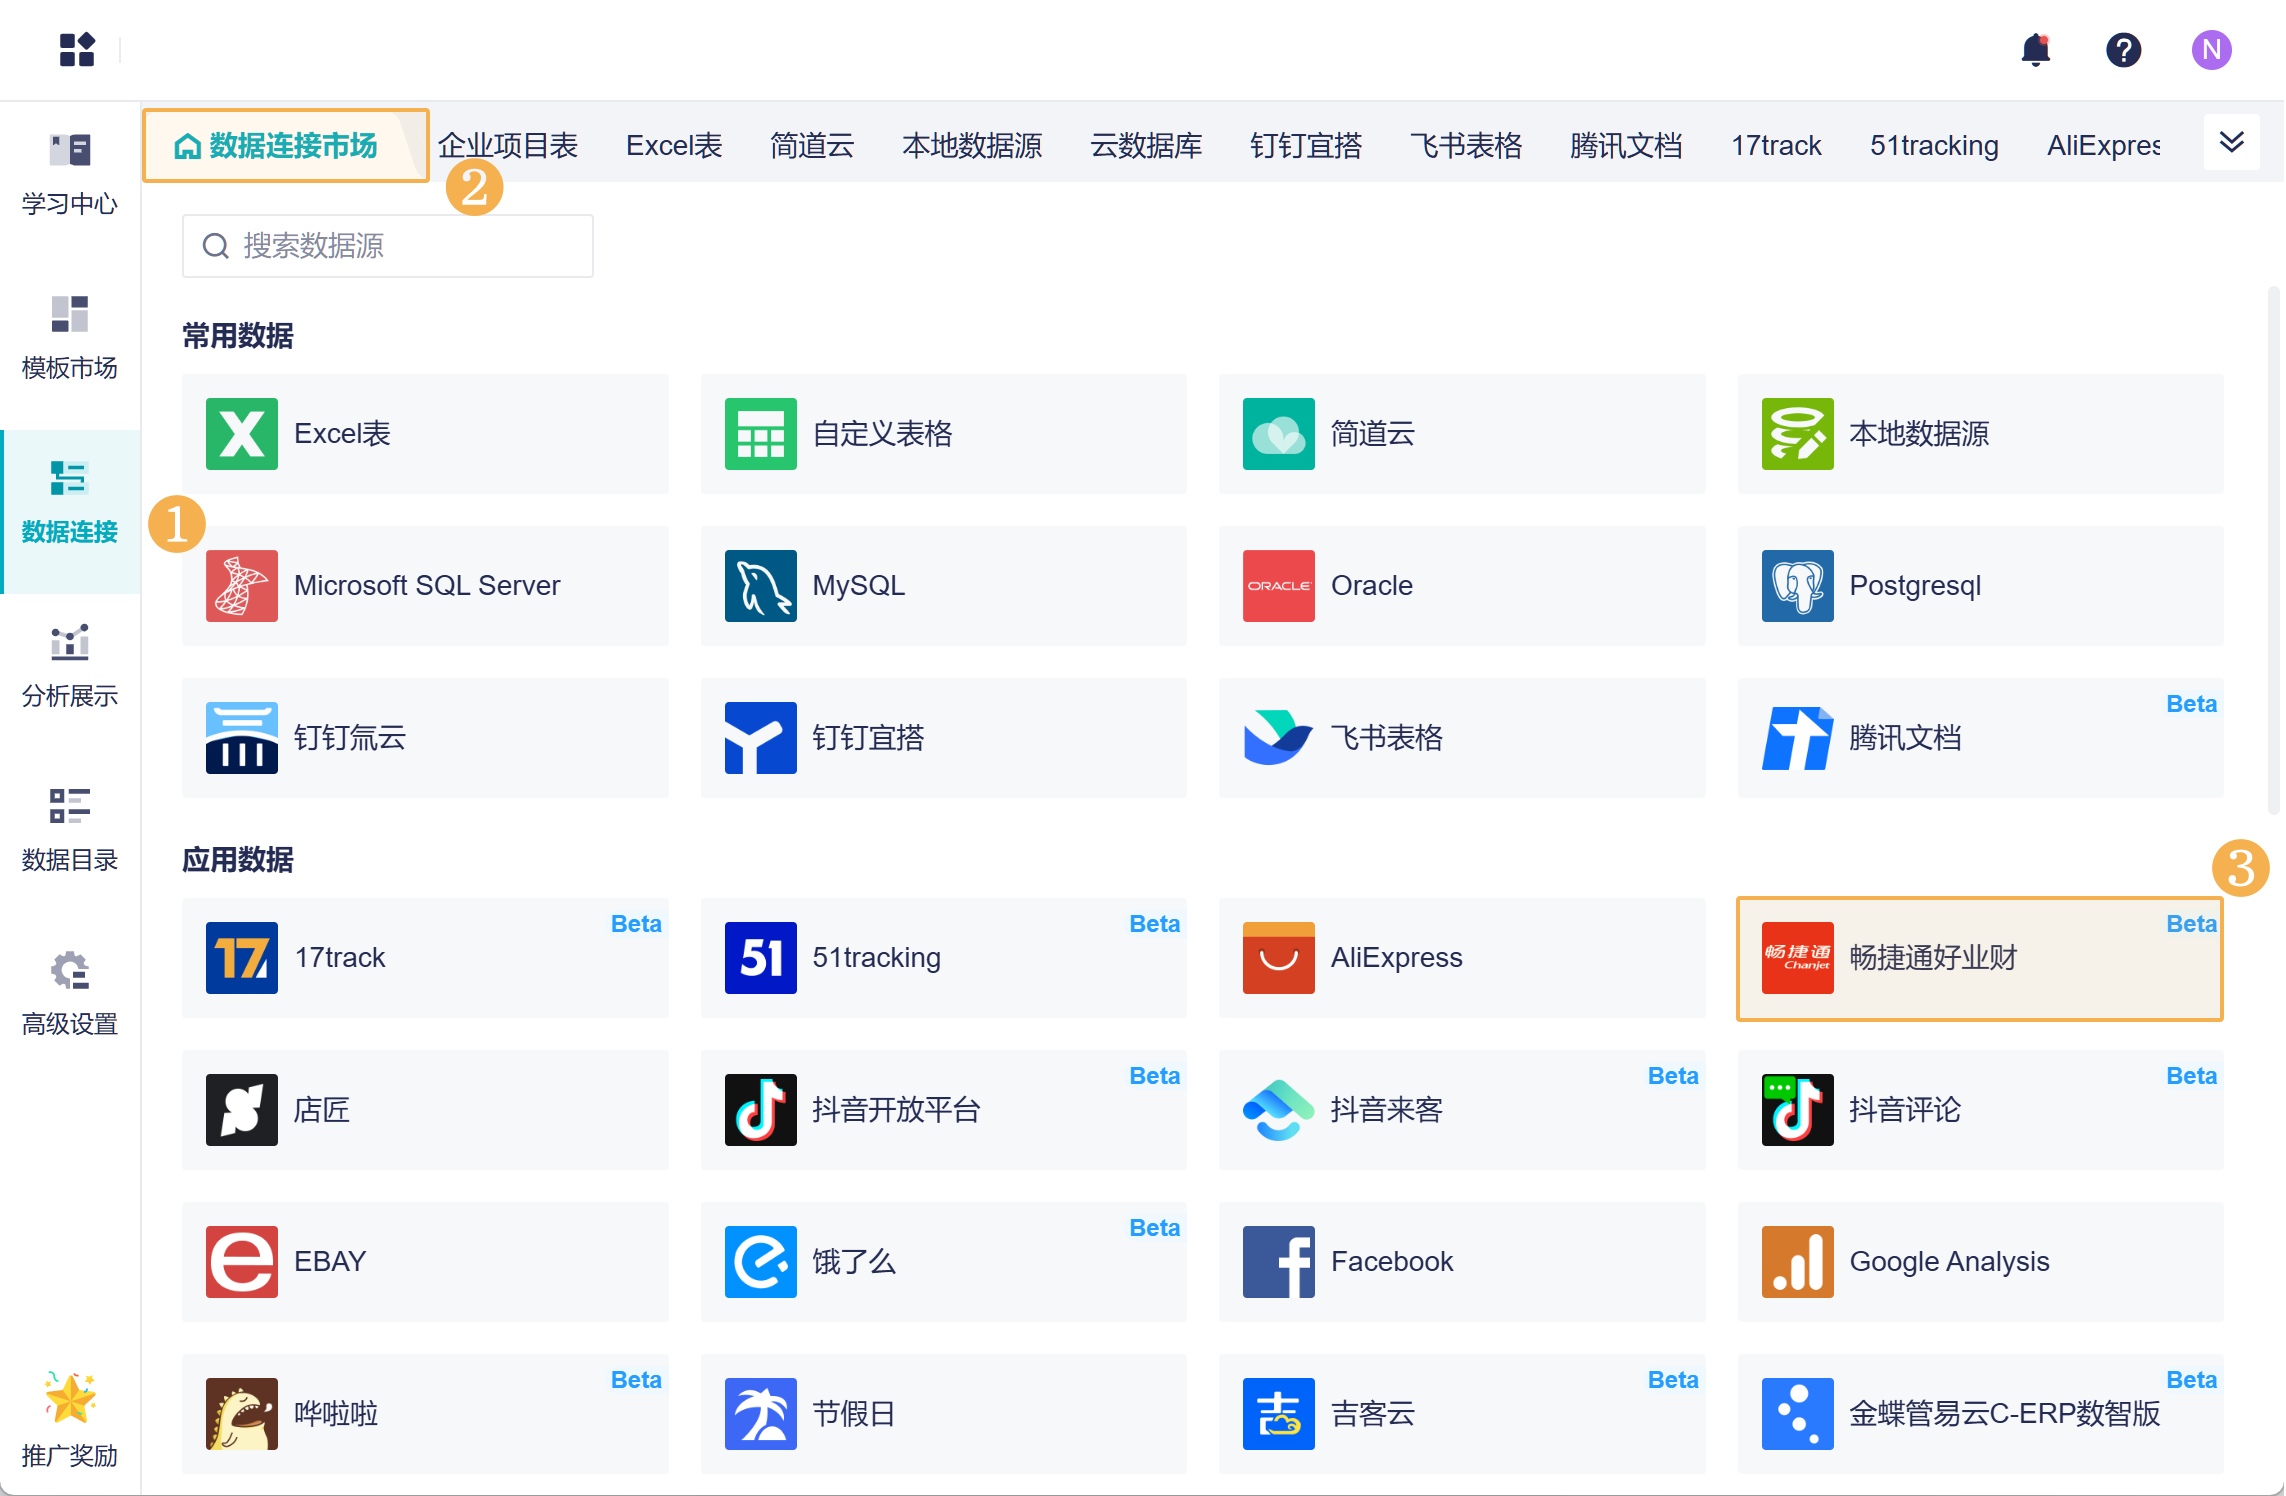Expand the tab list chevron dropdown

point(2231,143)
